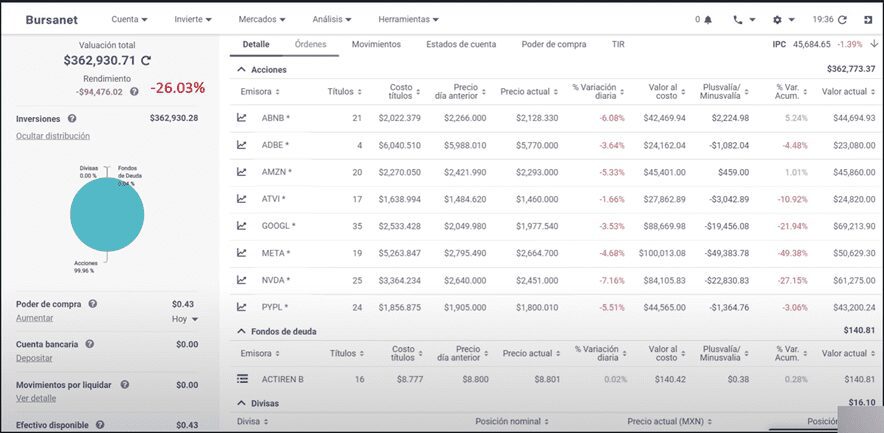The height and width of the screenshot is (433, 884).
Task: Switch to the Órdenes tab
Action: [x=310, y=44]
